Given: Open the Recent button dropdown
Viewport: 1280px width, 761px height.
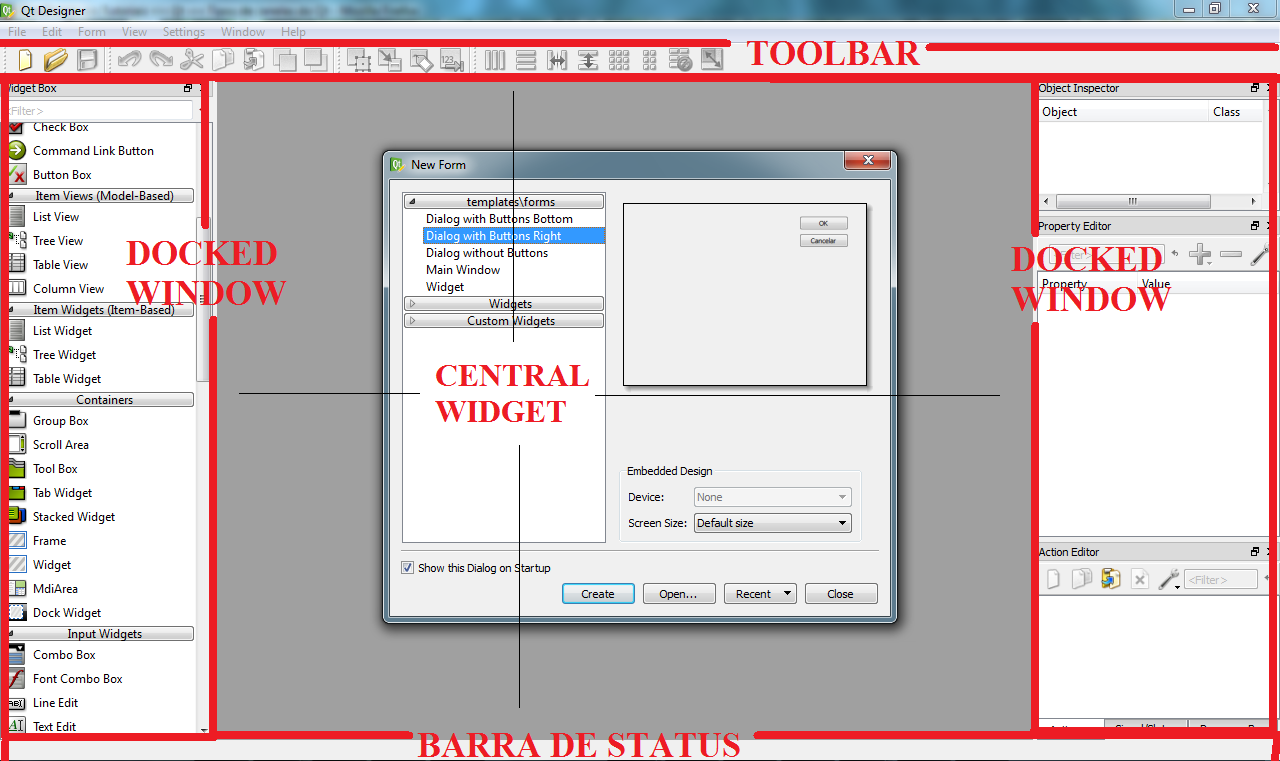Looking at the screenshot, I should 788,594.
